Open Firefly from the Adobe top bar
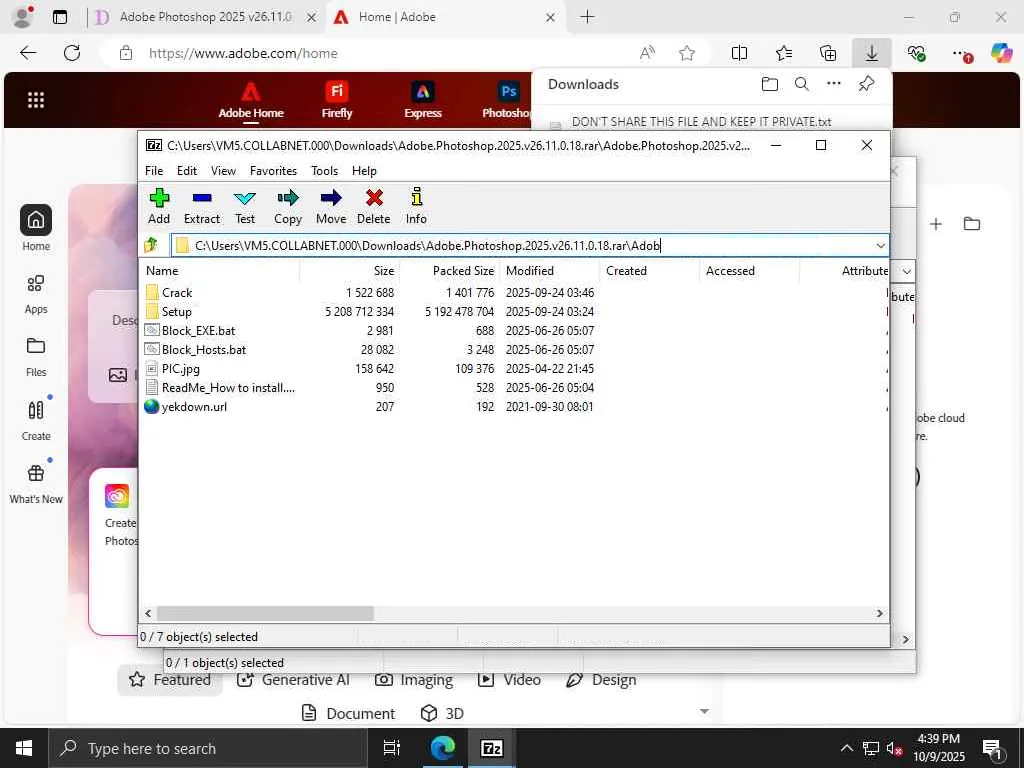Viewport: 1024px width, 768px height. pos(337,100)
